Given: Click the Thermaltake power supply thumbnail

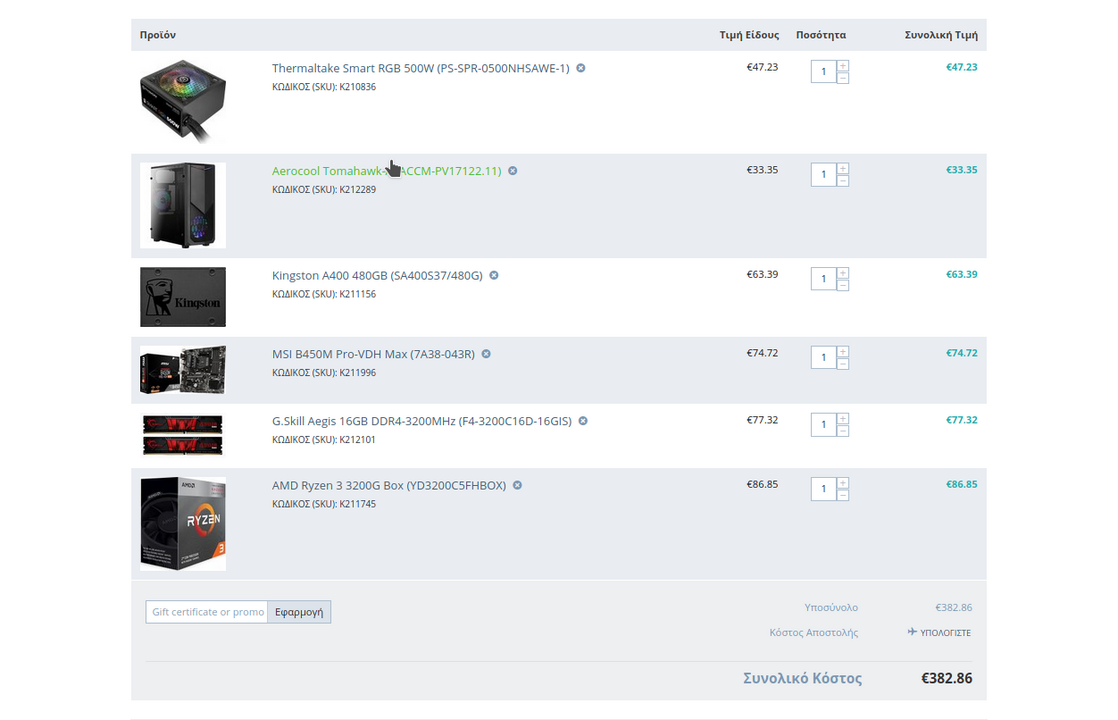Looking at the screenshot, I should pos(183,101).
